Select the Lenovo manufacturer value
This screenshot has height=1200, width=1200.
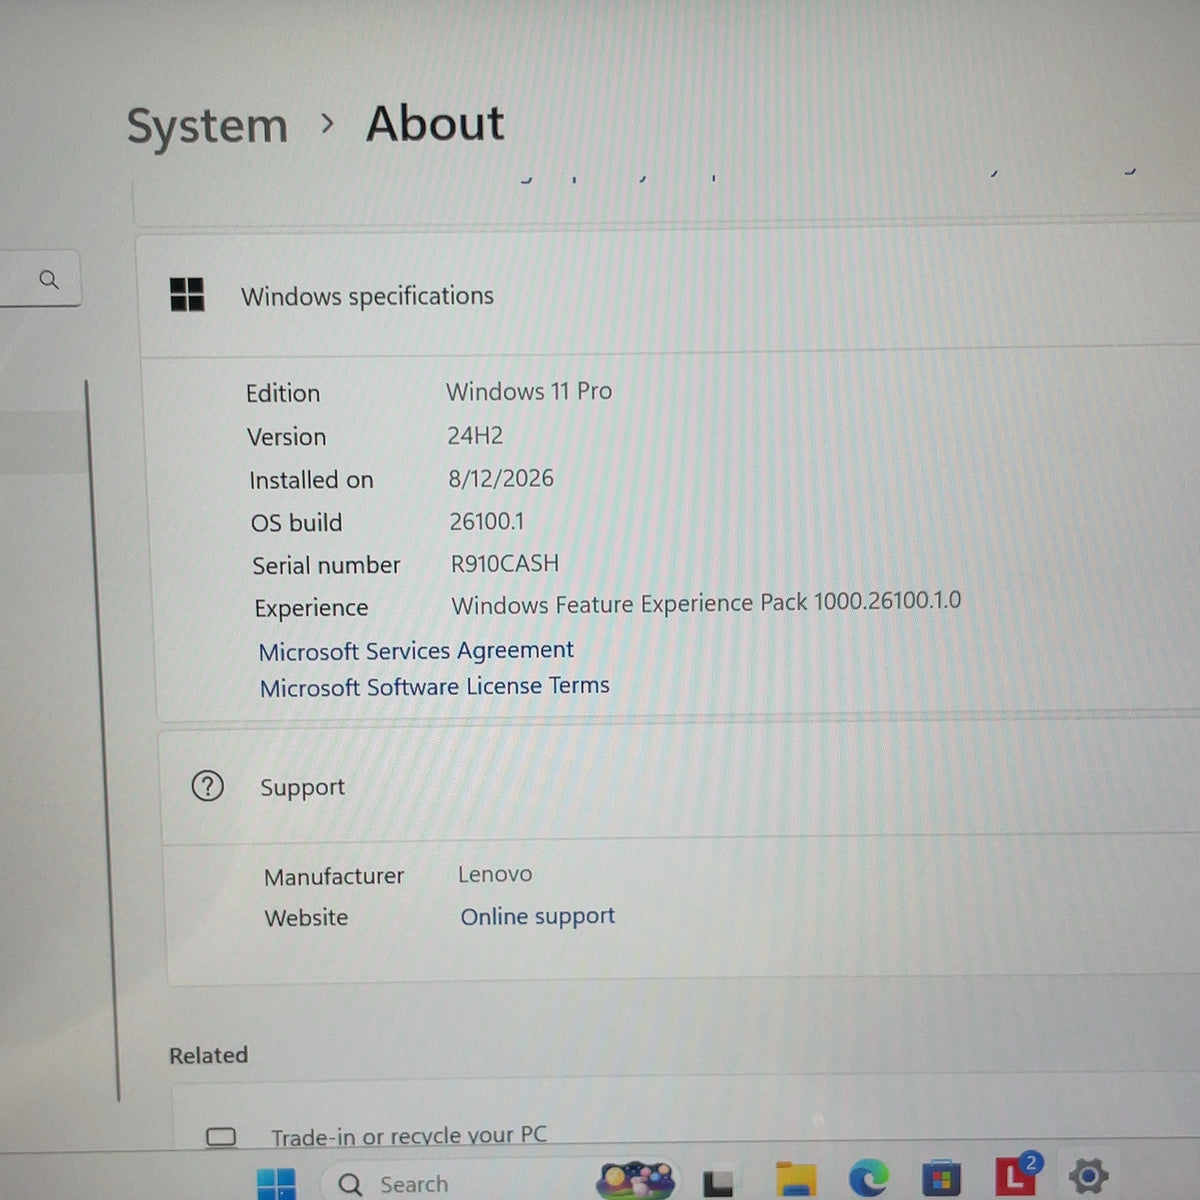pos(495,874)
